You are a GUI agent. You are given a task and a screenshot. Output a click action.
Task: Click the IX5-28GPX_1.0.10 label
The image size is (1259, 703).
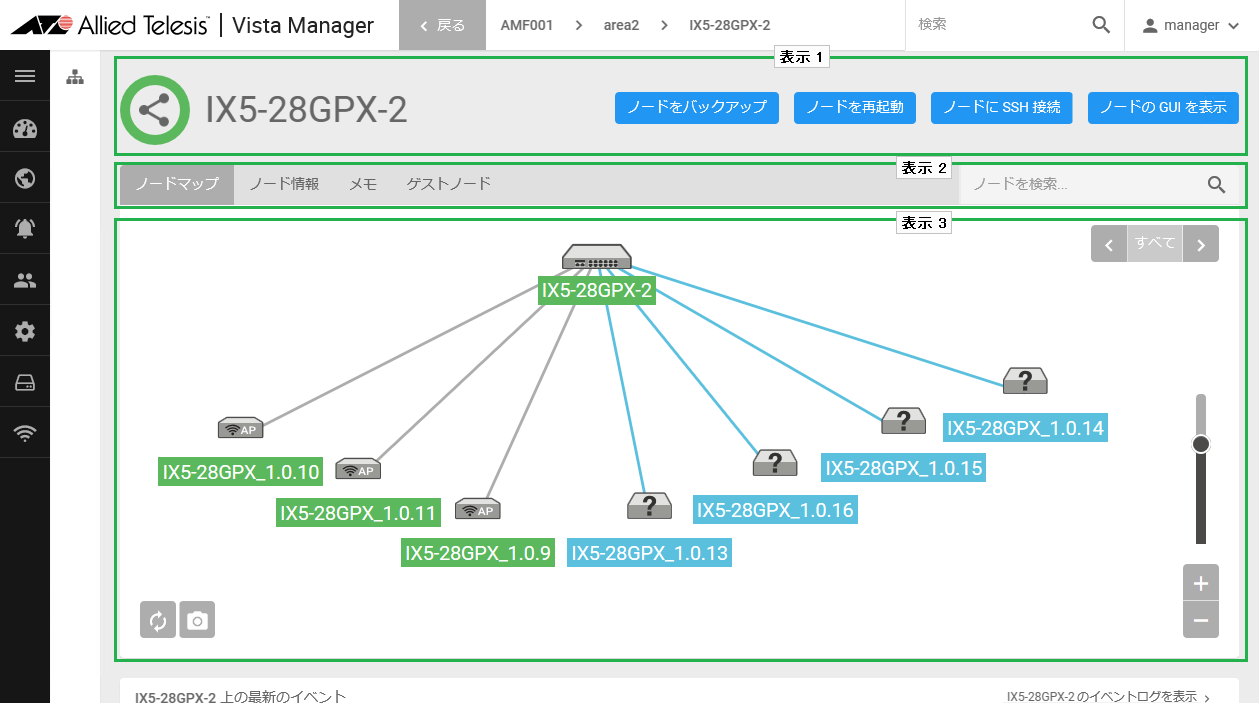coord(241,472)
